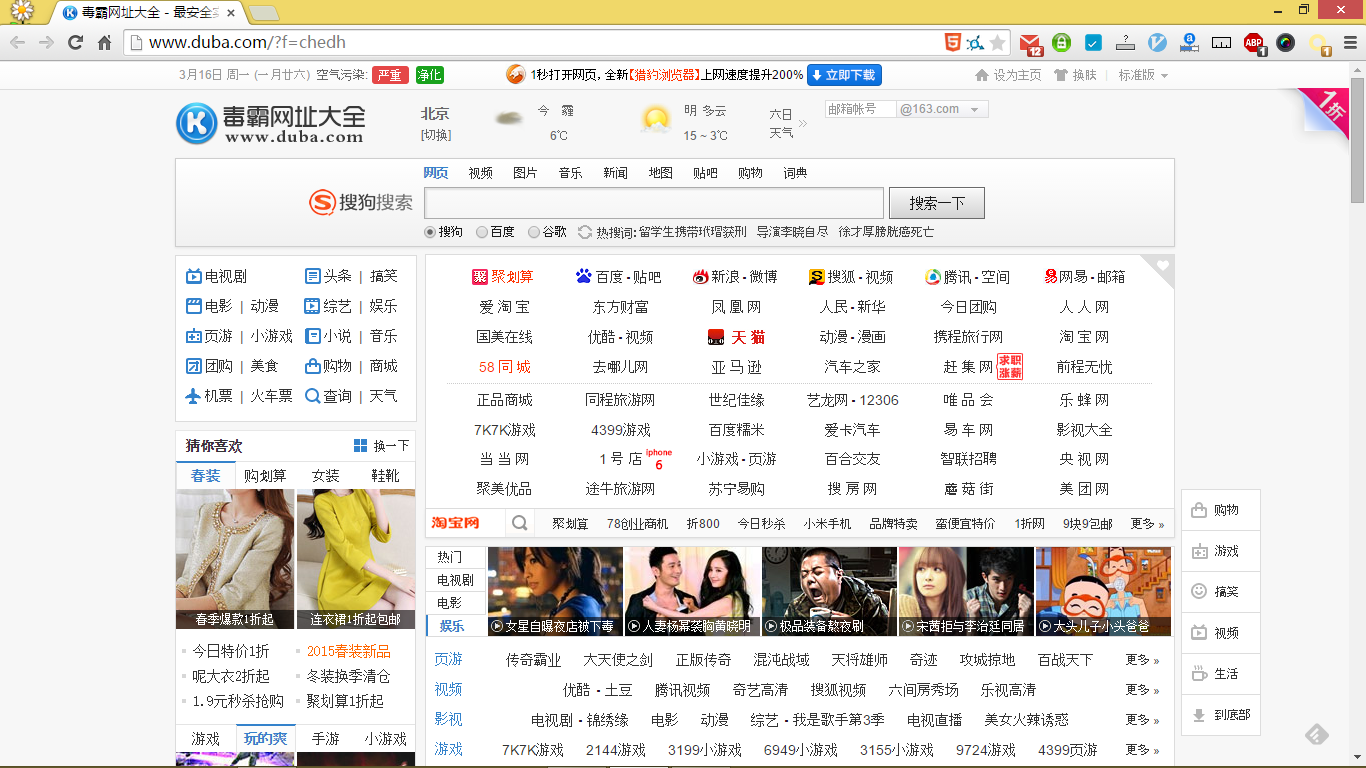Expand 更多 in the 页游 row
The height and width of the screenshot is (768, 1366).
pos(1142,660)
